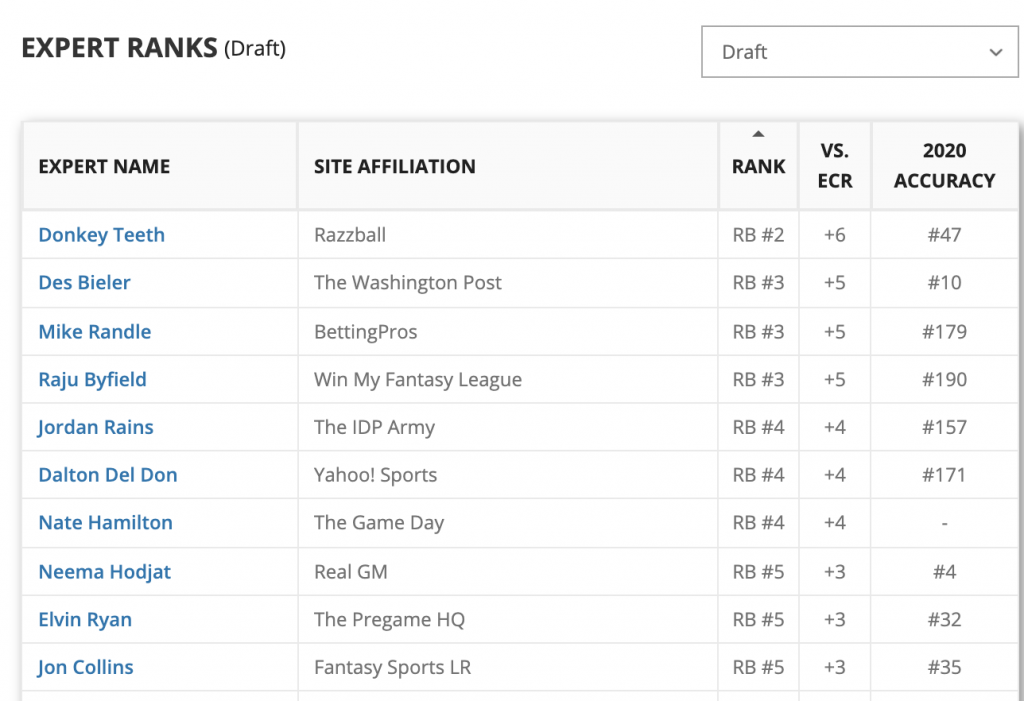Image resolution: width=1024 pixels, height=701 pixels.
Task: Click the sort arrow above RANK
Action: (758, 134)
